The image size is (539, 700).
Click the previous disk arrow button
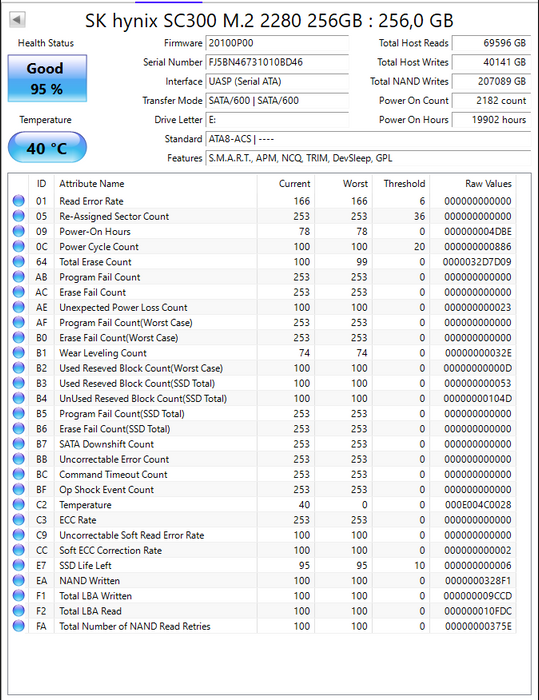coord(17,20)
